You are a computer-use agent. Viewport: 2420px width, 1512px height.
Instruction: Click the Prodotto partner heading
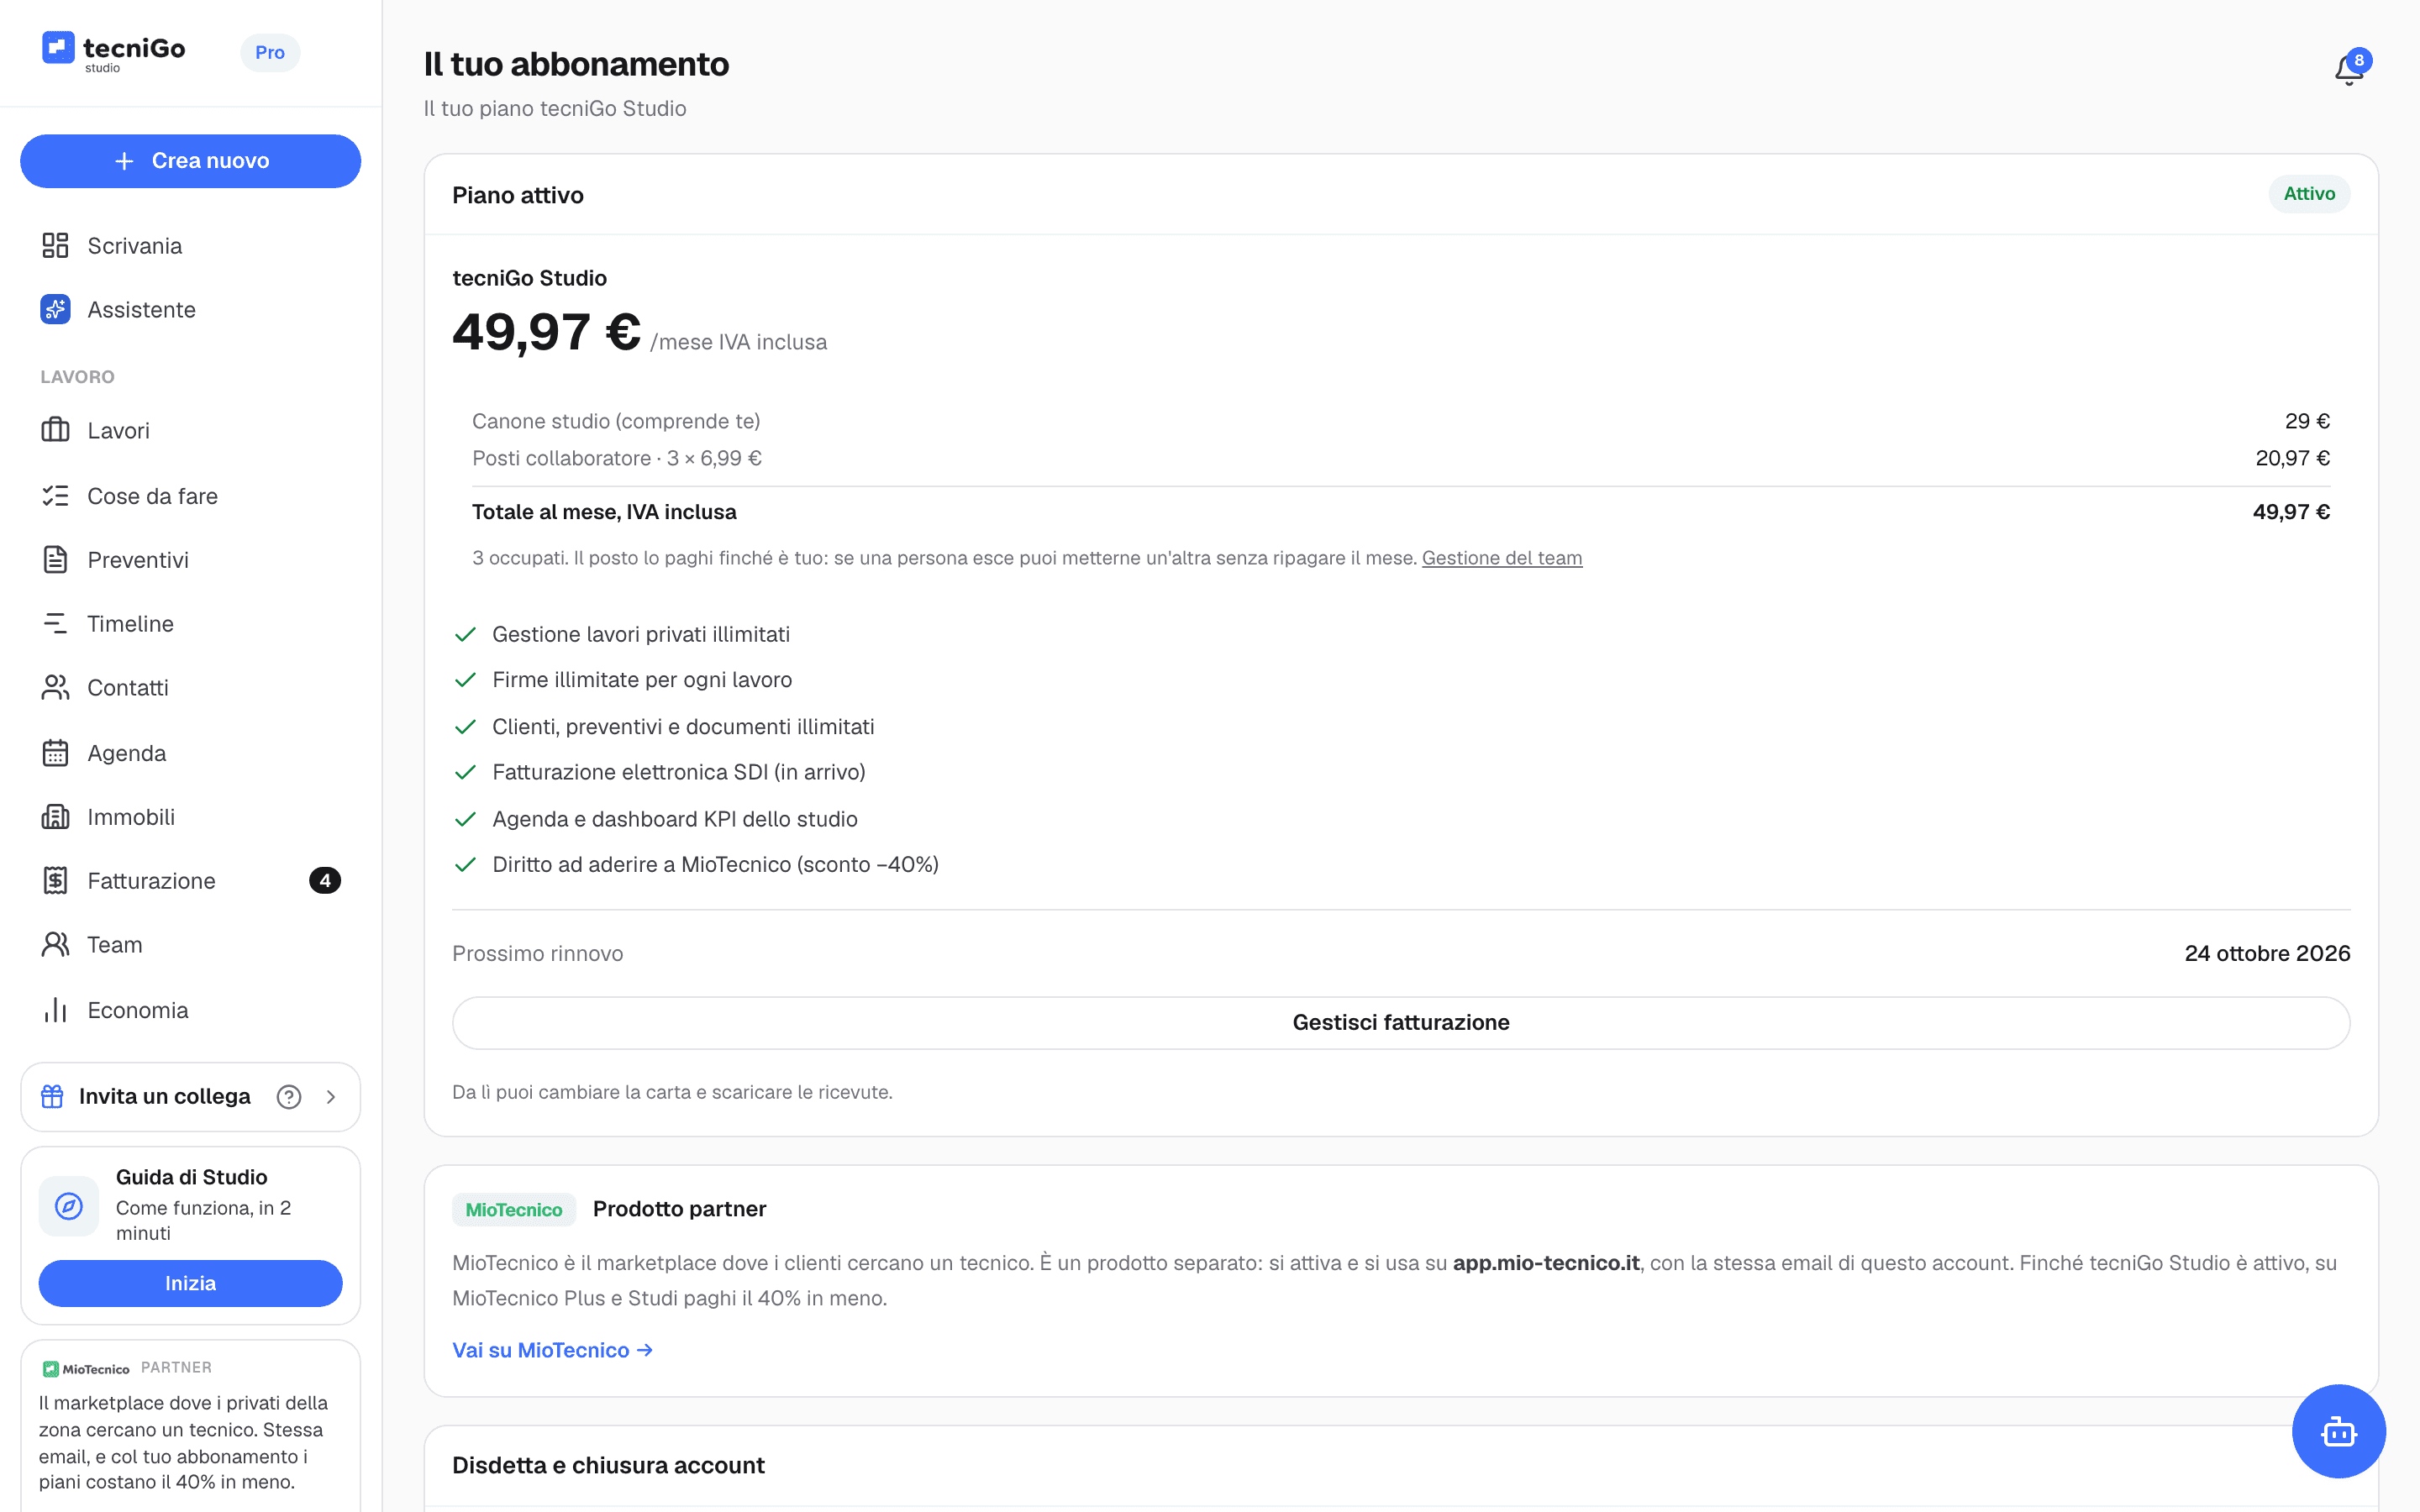click(680, 1209)
